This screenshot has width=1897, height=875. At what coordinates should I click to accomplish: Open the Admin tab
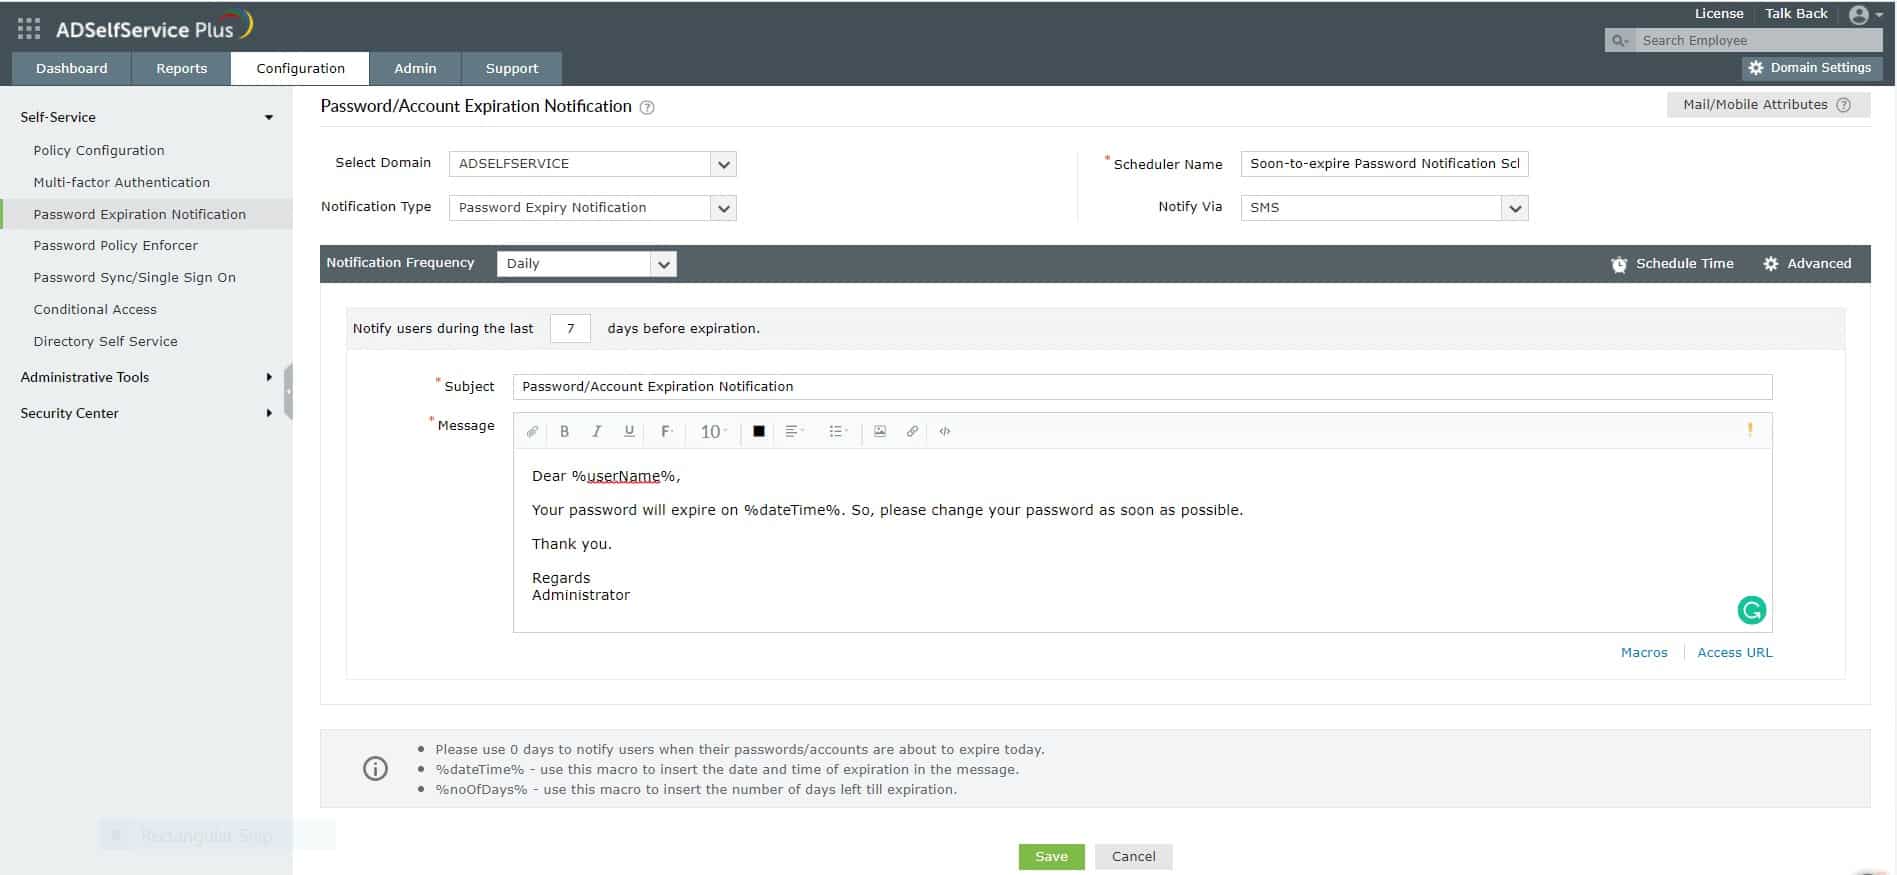415,69
